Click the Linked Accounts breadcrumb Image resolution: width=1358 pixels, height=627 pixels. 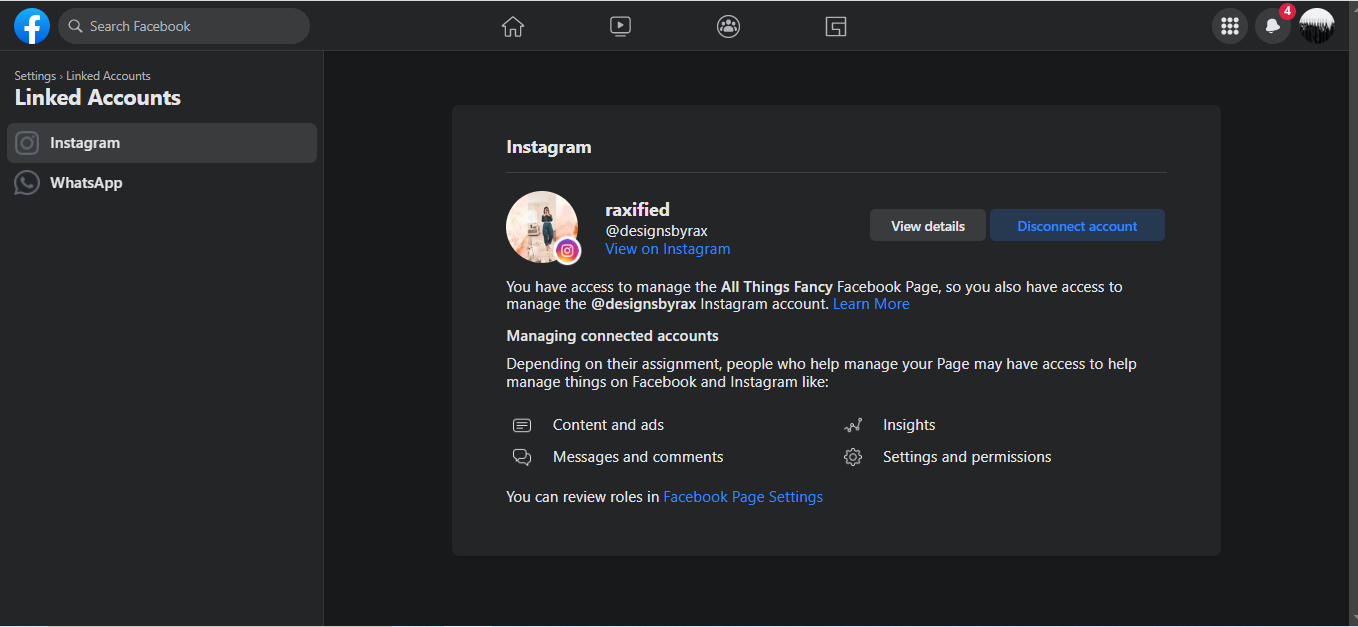(x=108, y=76)
